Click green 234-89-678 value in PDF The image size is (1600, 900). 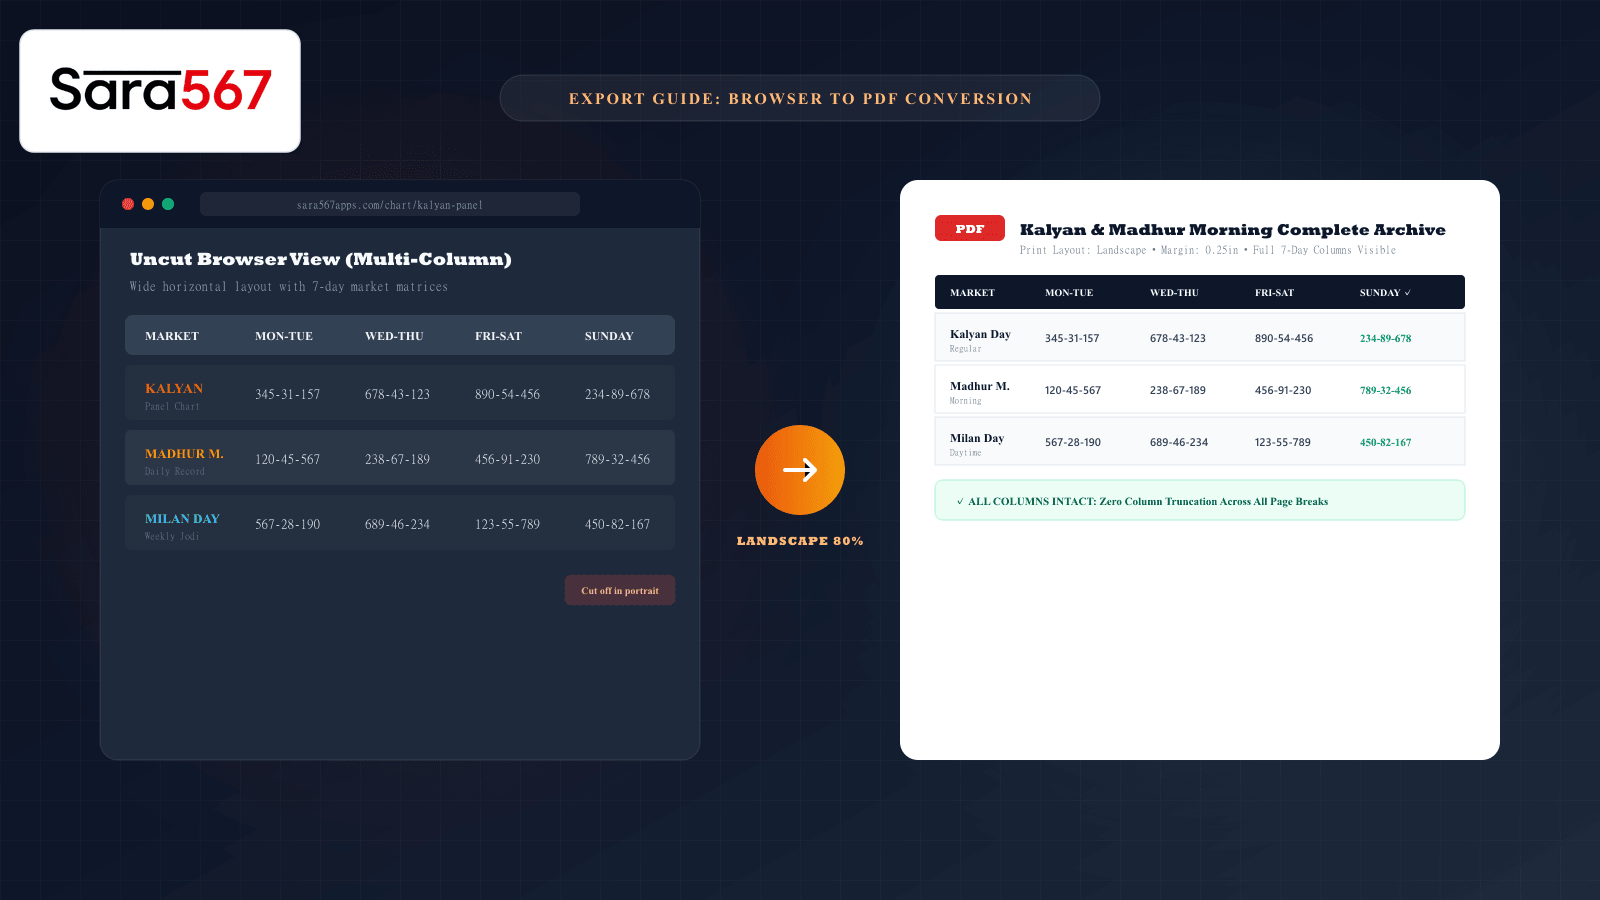point(1385,338)
